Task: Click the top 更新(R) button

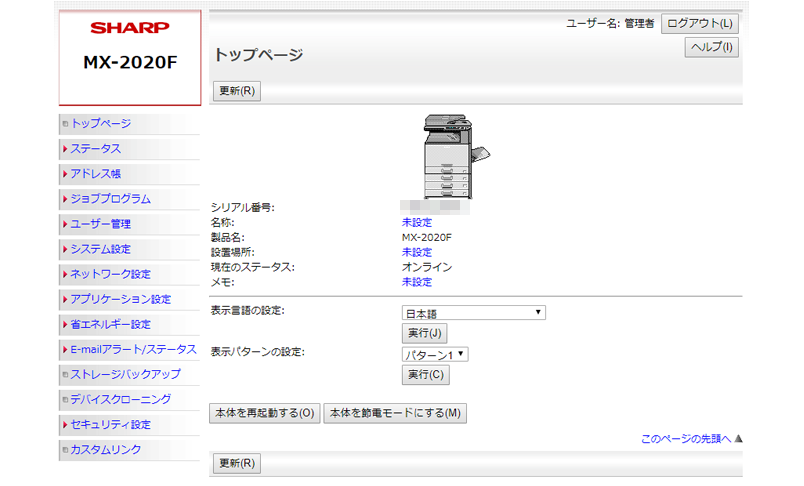Action: [x=237, y=91]
